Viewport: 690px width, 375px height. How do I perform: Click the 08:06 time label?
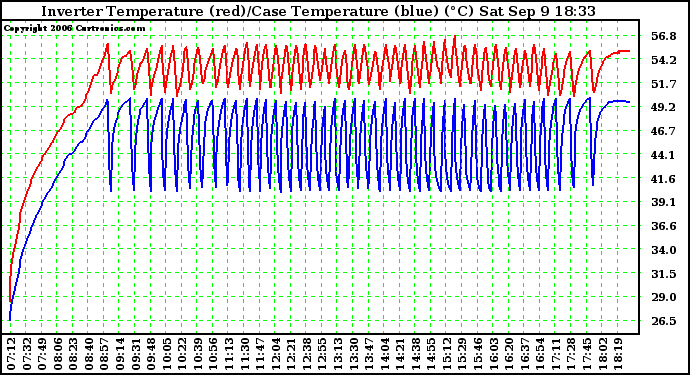[x=58, y=354]
